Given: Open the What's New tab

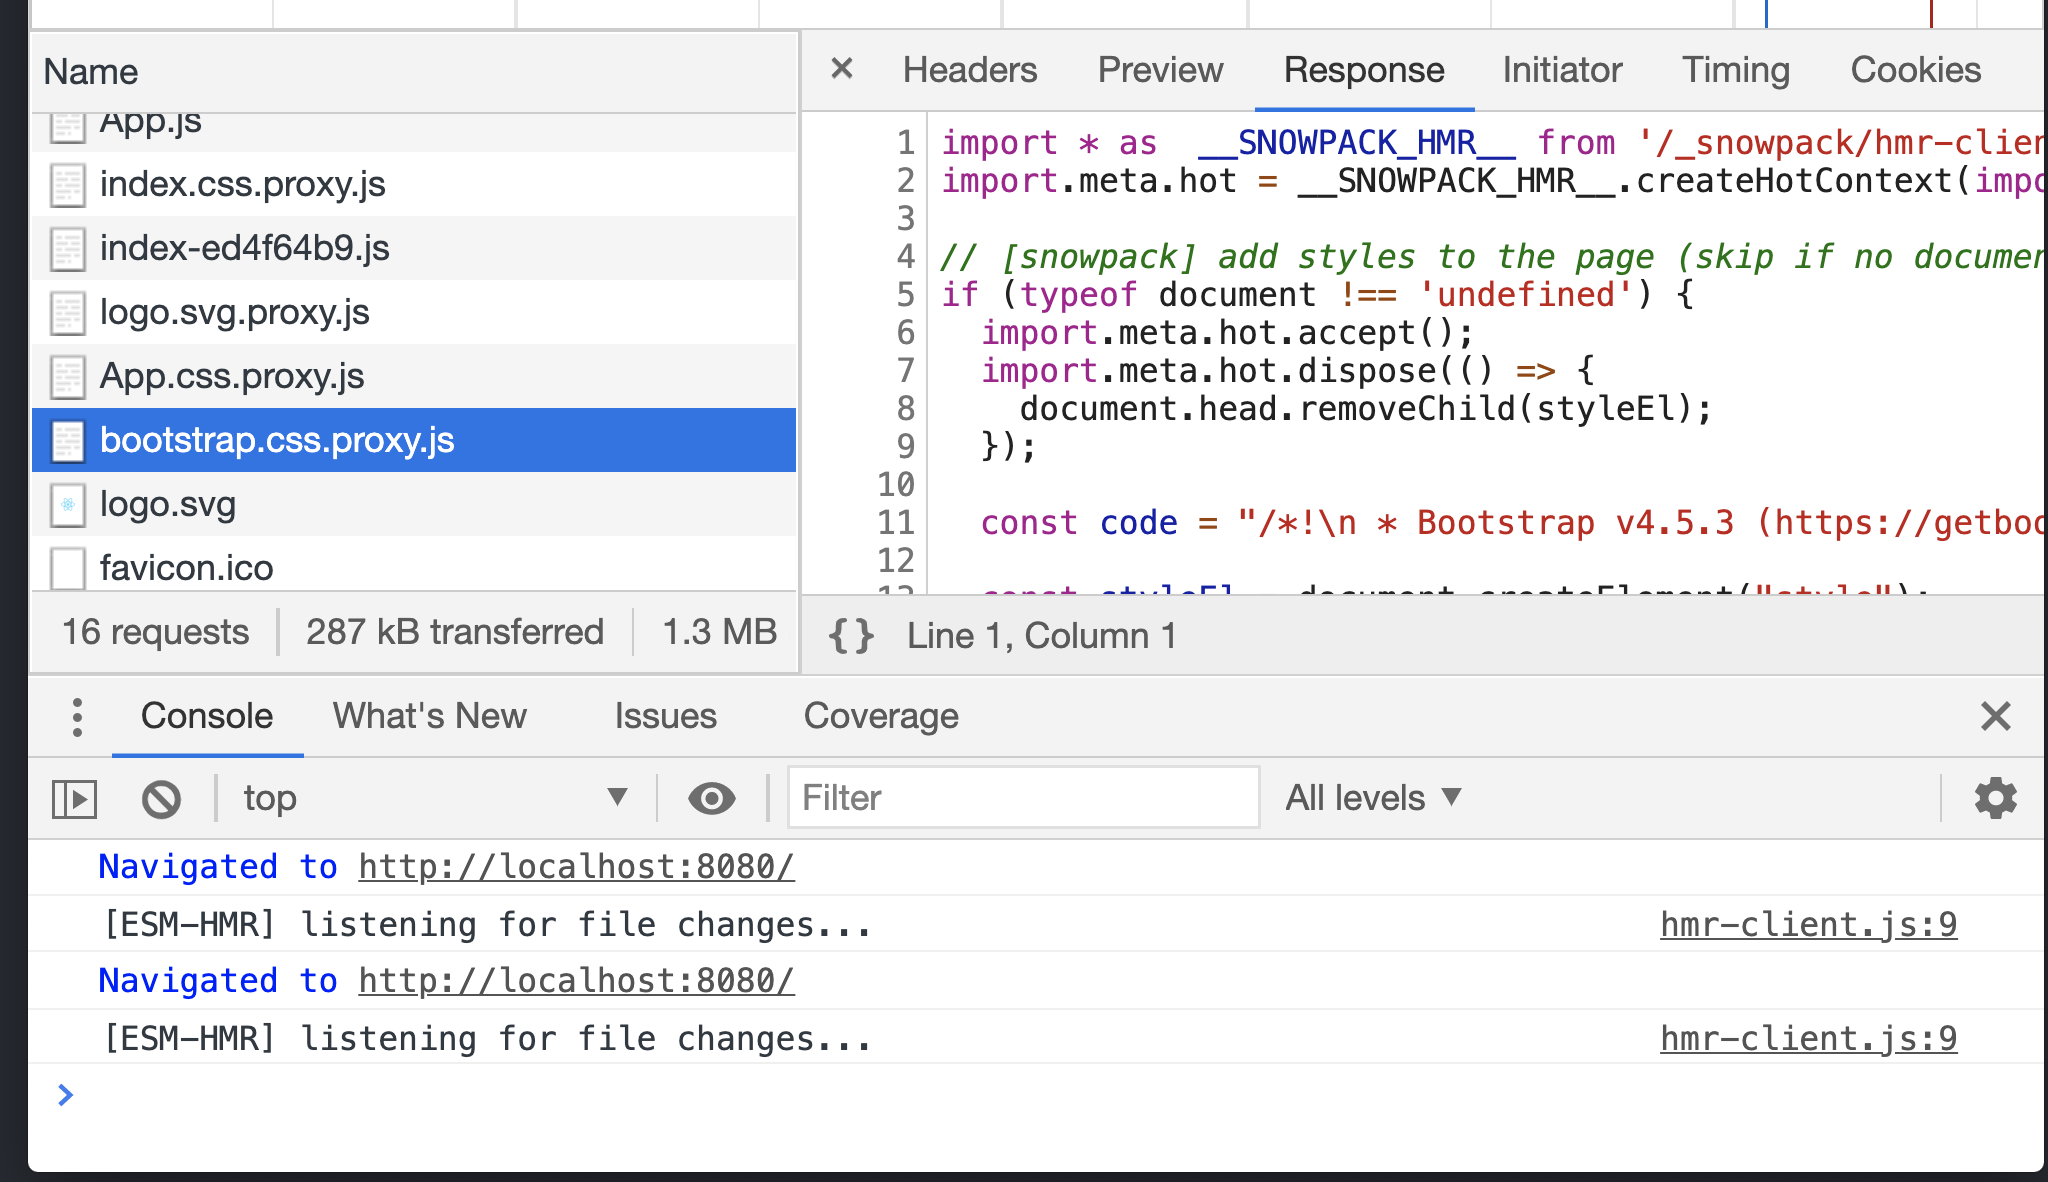Looking at the screenshot, I should click(x=428, y=716).
